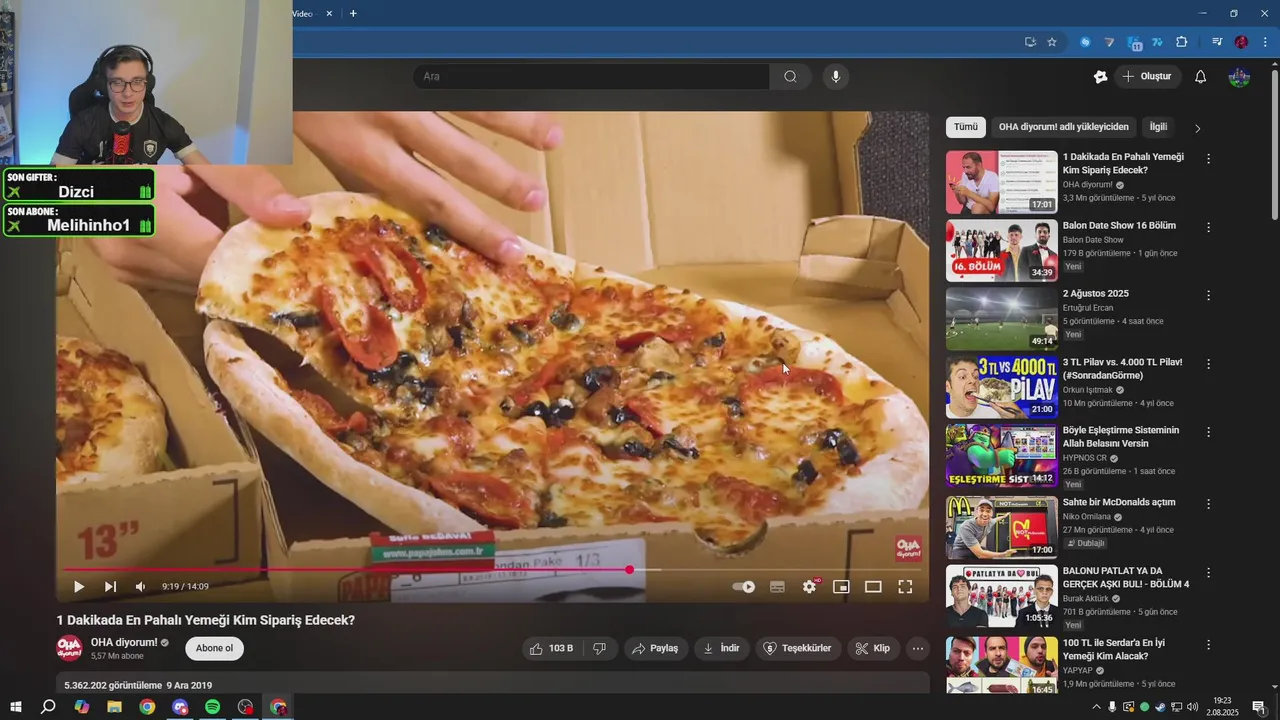Open options for 2 Ağustos 2025 video
1280x720 pixels.
1208,296
